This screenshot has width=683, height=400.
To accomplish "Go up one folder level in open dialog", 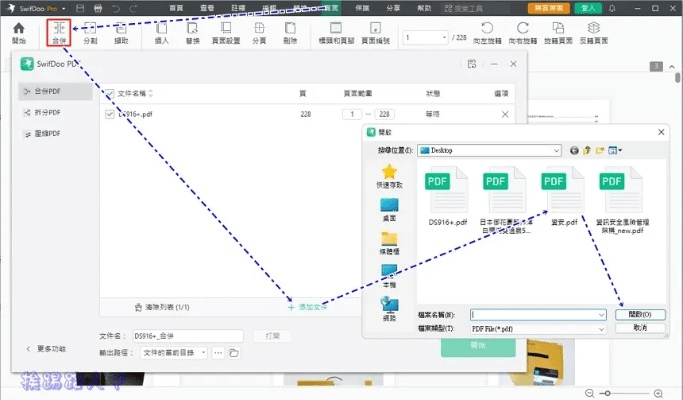I will click(587, 150).
